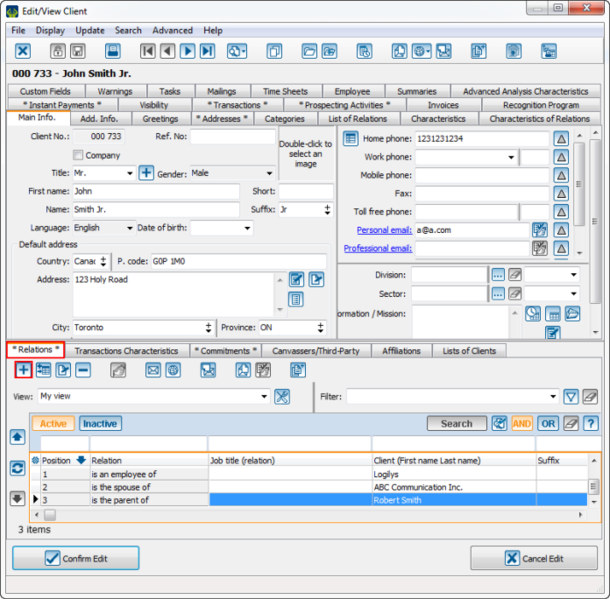Click the envelope mail icon in relations toolbar
The image size is (610, 599).
[153, 370]
